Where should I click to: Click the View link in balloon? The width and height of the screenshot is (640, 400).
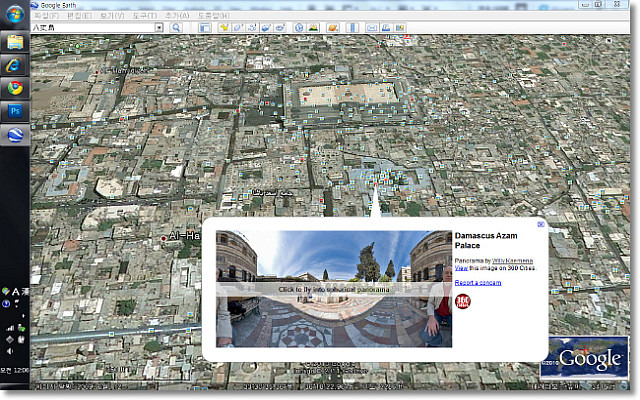coord(461,268)
